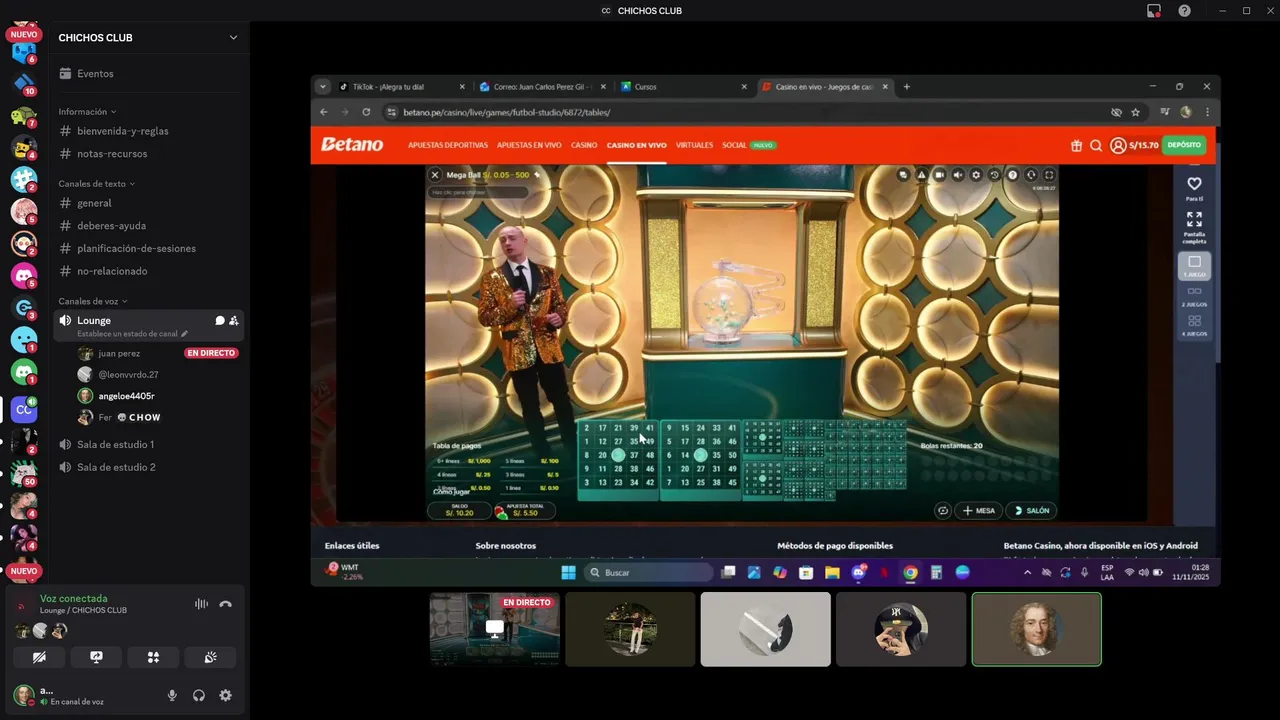
Task: Edit the channel status pencil icon
Action: coord(184,334)
